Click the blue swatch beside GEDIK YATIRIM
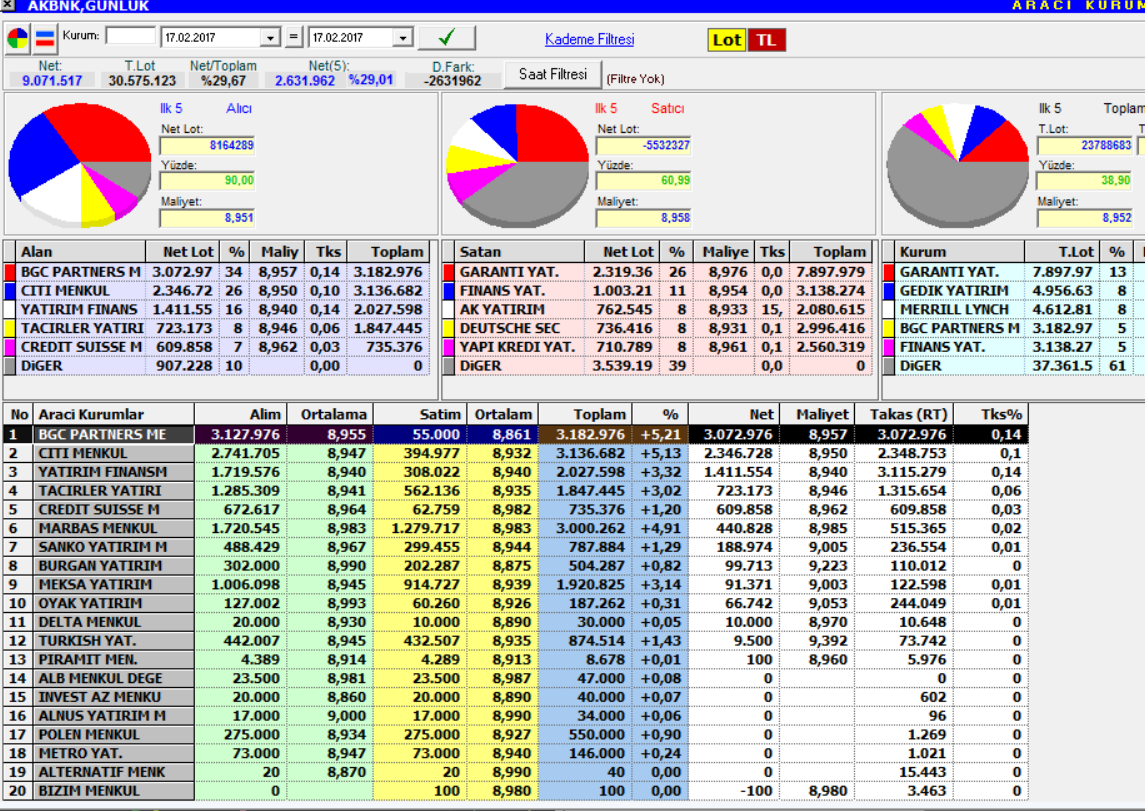Screen dimensions: 1145x811 click(x=889, y=291)
